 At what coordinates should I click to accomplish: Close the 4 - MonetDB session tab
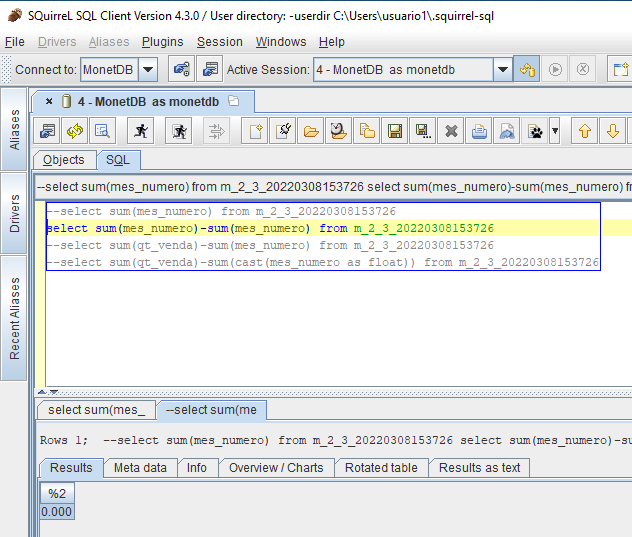(49, 101)
